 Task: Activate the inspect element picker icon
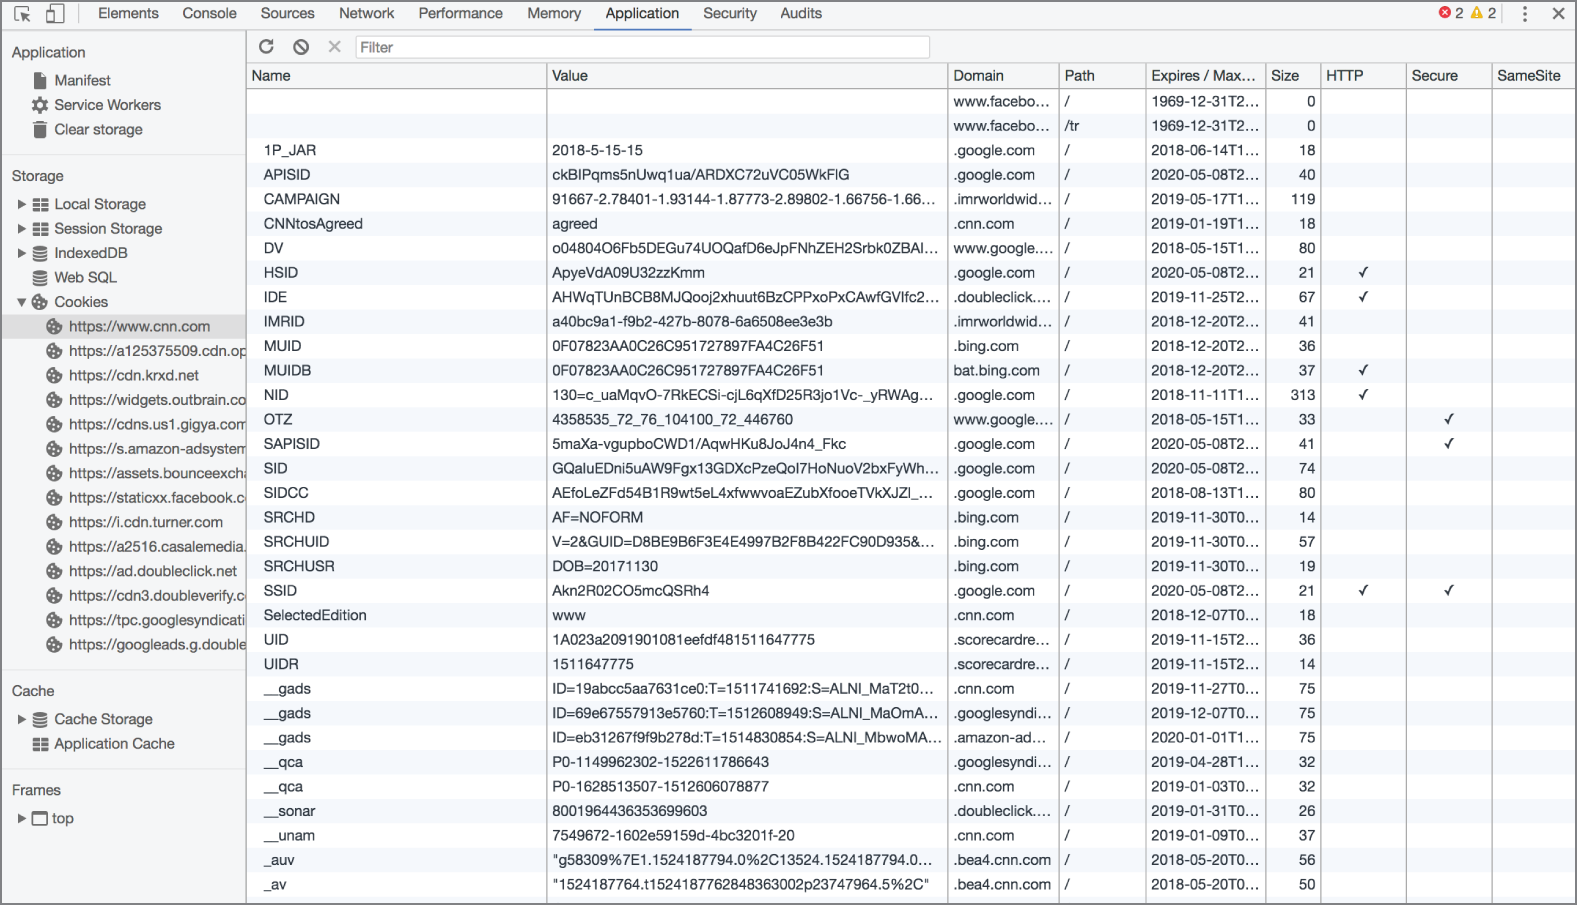pyautogui.click(x=22, y=14)
